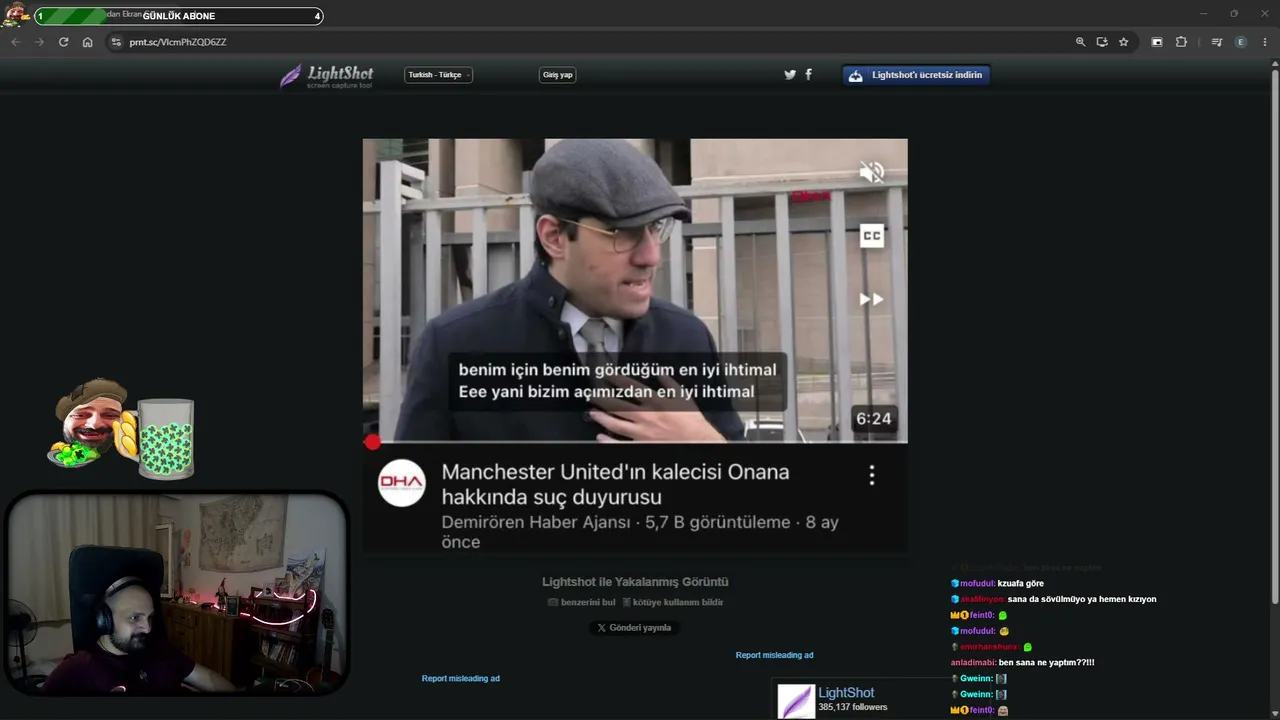
Task: Click the Manchester United Onana video title
Action: pos(615,484)
